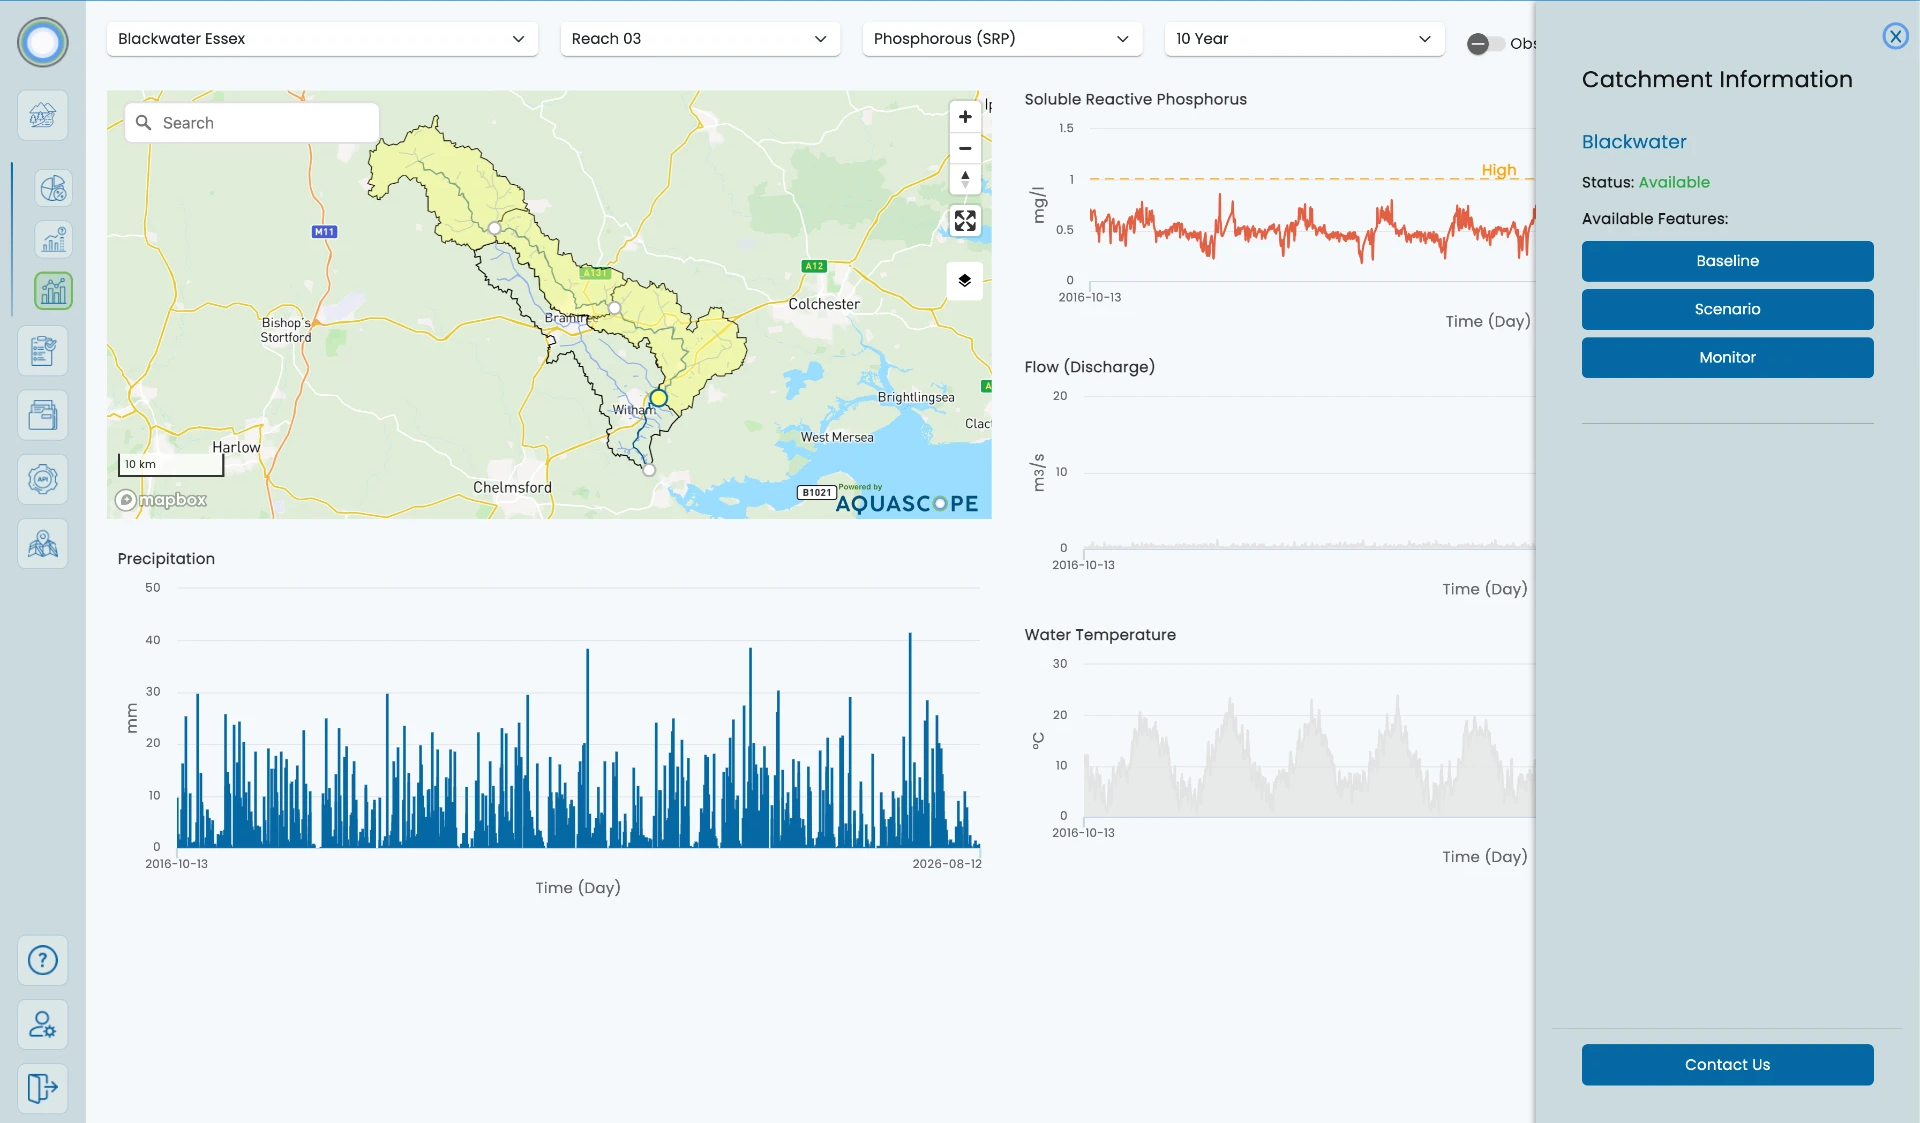Click the Colchester label on the map
The image size is (1920, 1123).
pyautogui.click(x=823, y=304)
